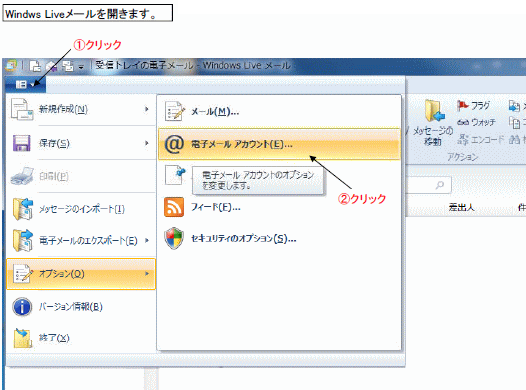
Task: Open メール(M)... options
Action: tap(279, 111)
